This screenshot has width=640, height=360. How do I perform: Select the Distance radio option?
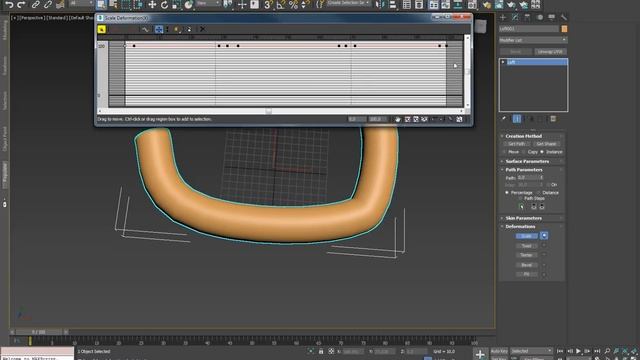click(548, 193)
